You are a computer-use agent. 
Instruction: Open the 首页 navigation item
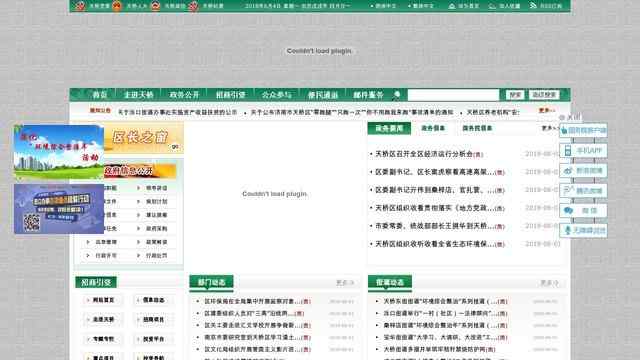100,95
